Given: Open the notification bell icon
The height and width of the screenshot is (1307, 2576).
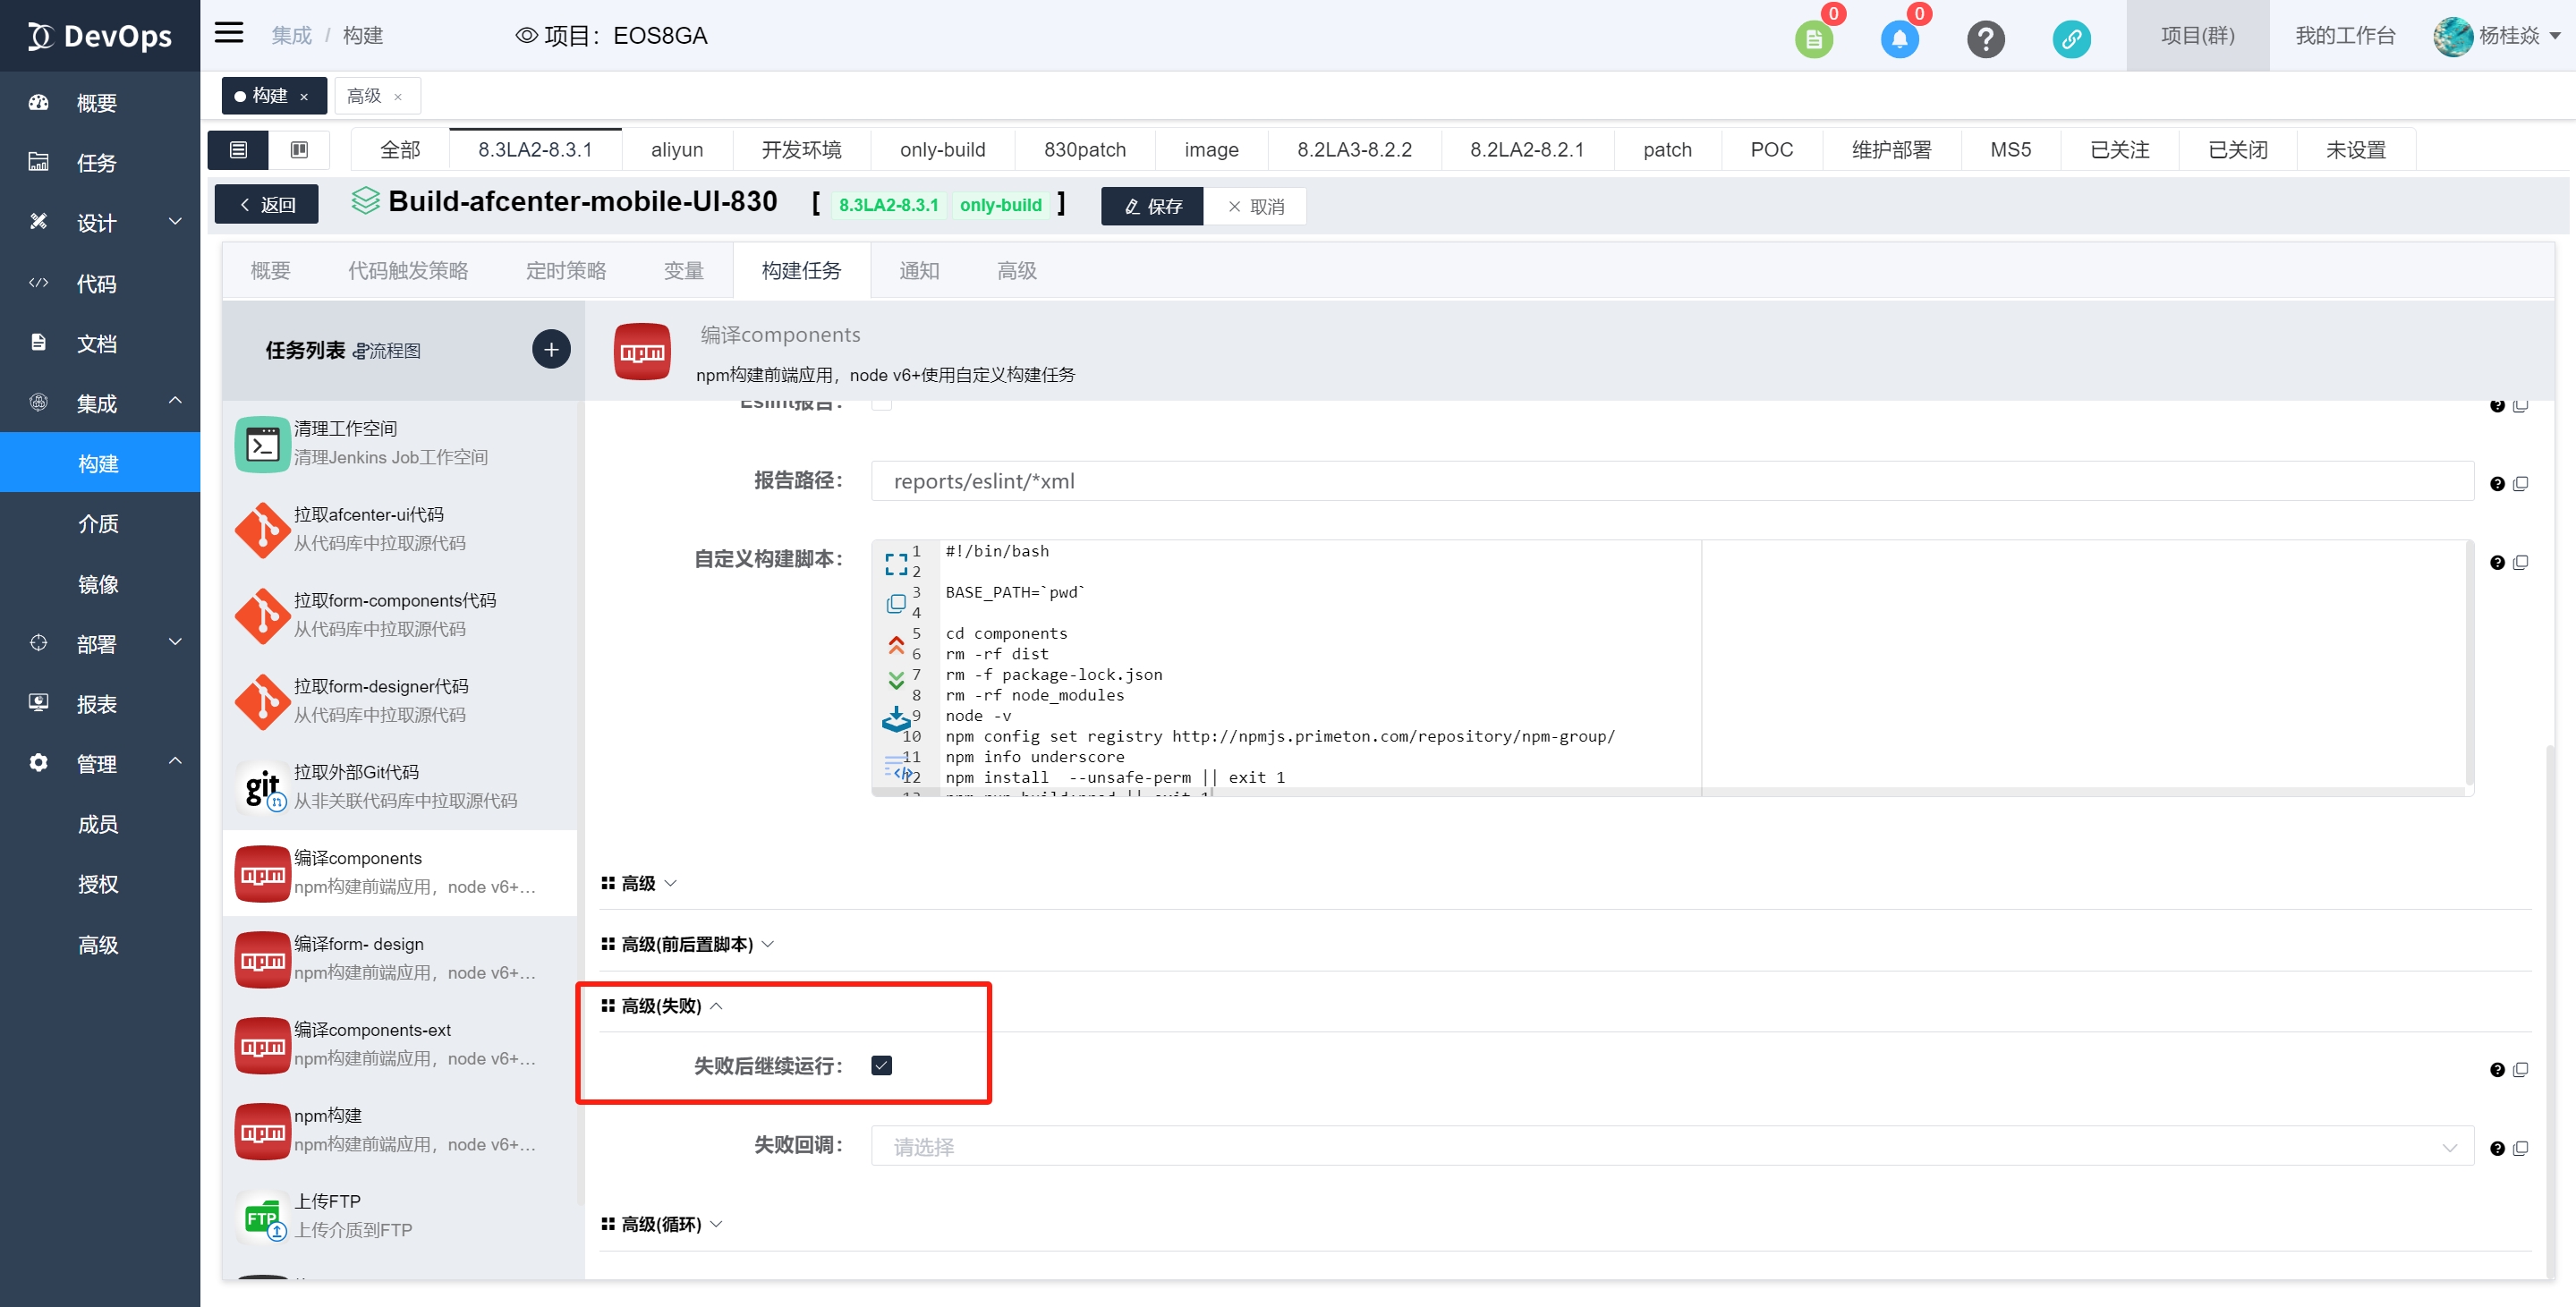Looking at the screenshot, I should 1899,39.
